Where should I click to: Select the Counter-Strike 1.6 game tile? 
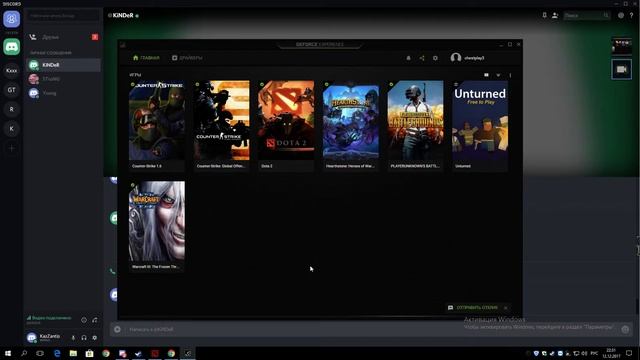[157, 125]
